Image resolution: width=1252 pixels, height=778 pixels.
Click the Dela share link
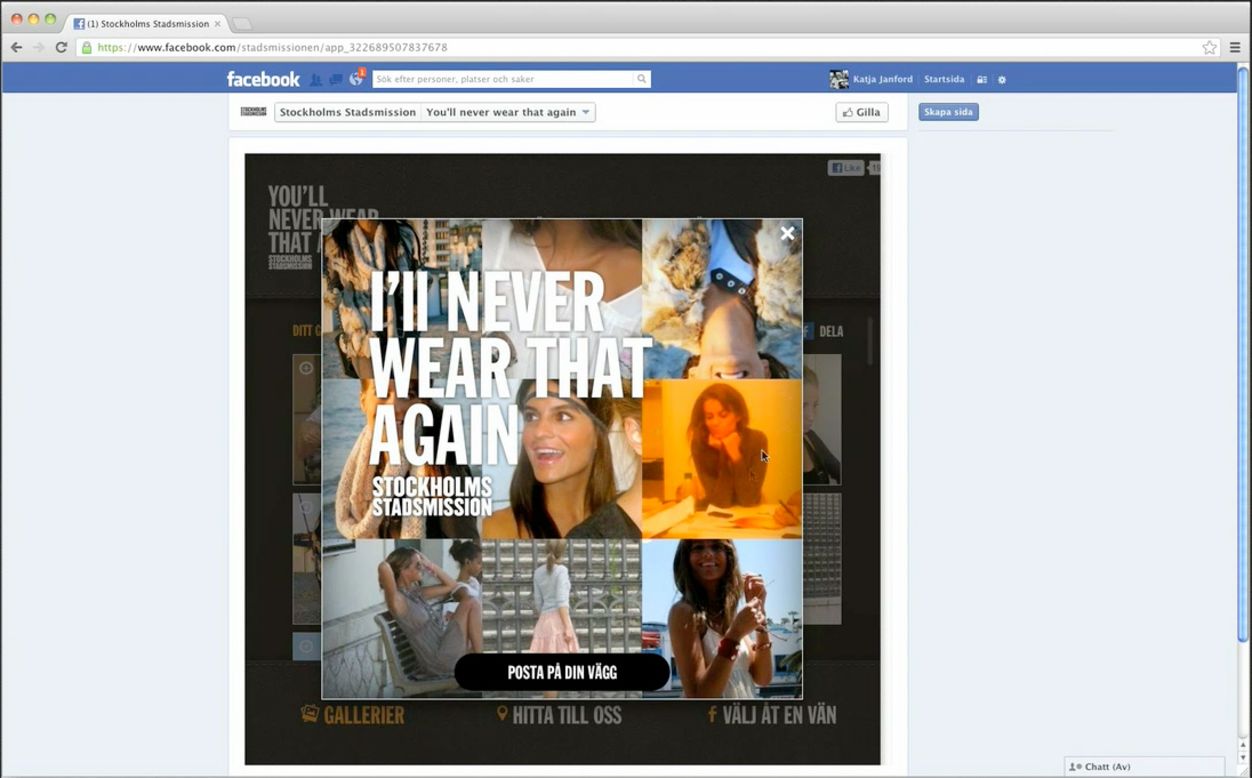point(823,331)
